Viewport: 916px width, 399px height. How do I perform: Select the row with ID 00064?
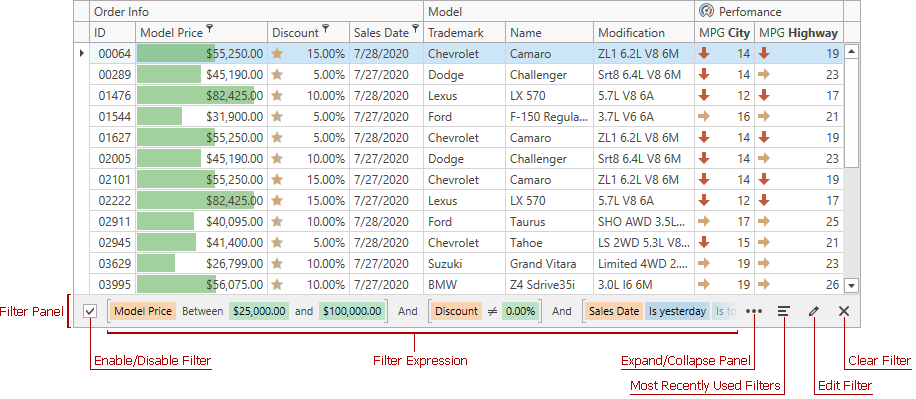[x=466, y=54]
